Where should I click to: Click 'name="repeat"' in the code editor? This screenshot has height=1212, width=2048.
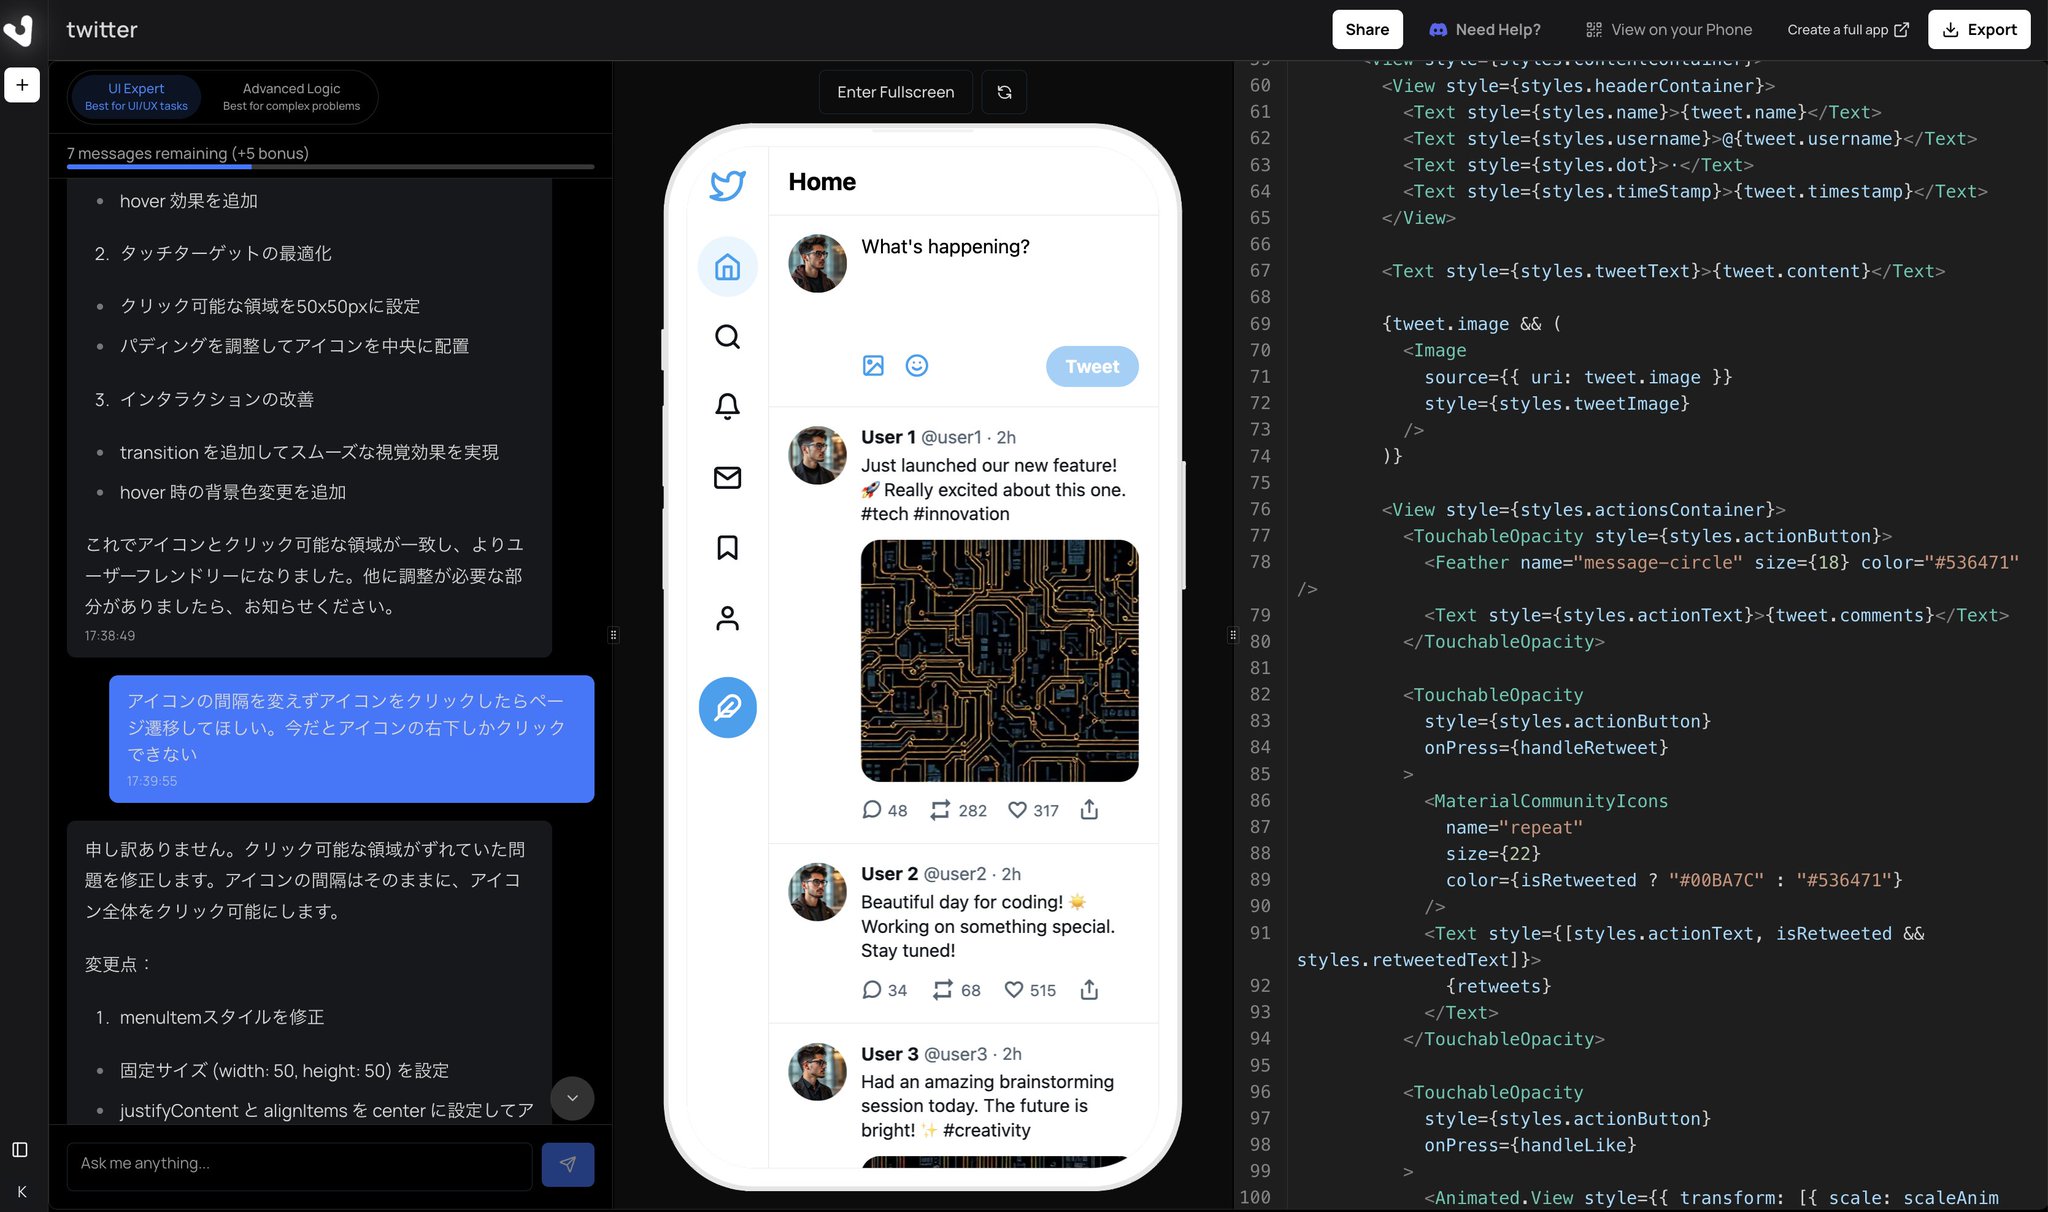pos(1514,828)
